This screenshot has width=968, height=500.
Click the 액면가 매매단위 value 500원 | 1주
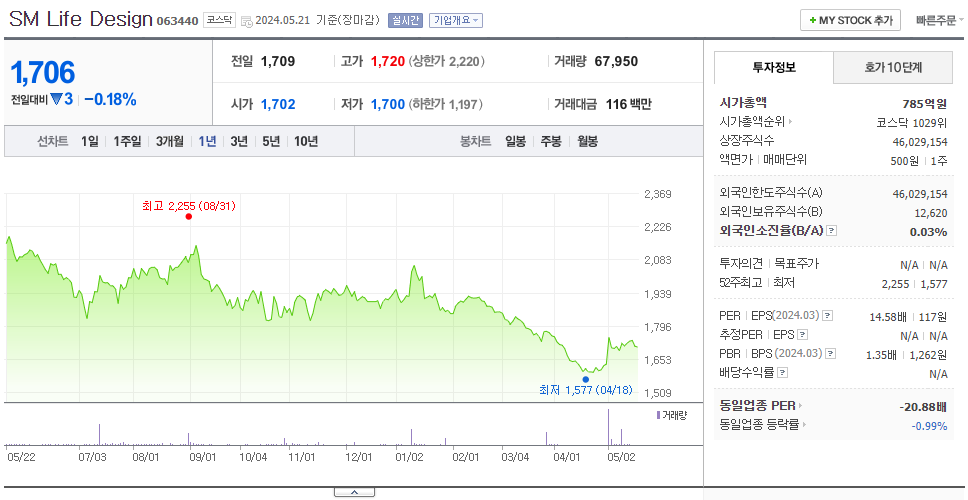point(920,160)
